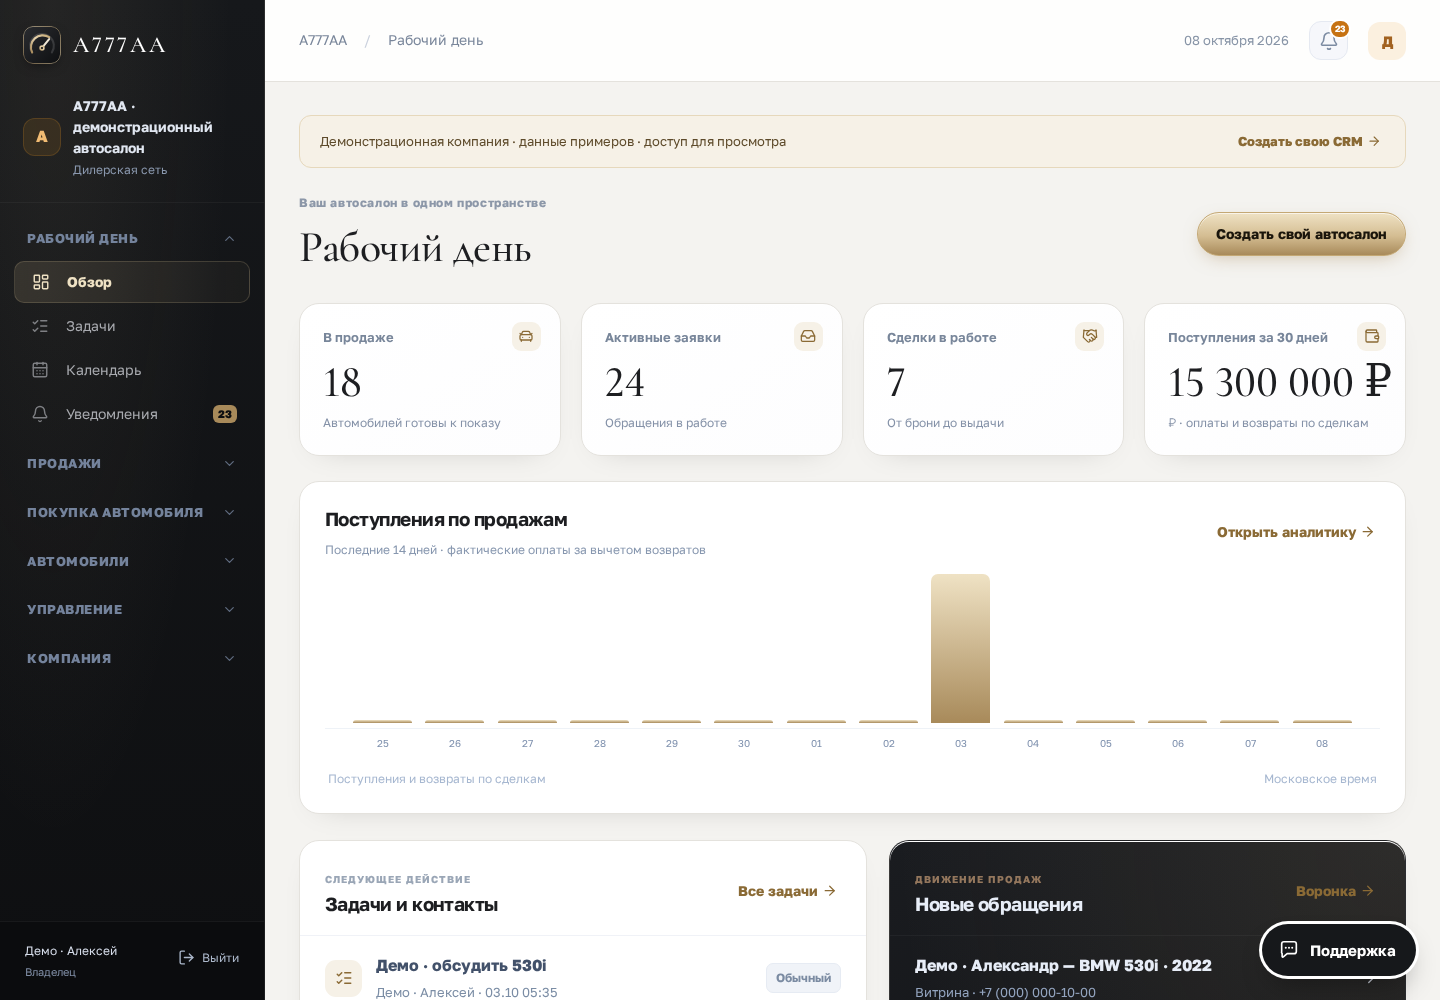The height and width of the screenshot is (1000, 1440).
Task: Click the inbox icon on Активные заявки card
Action: point(808,337)
